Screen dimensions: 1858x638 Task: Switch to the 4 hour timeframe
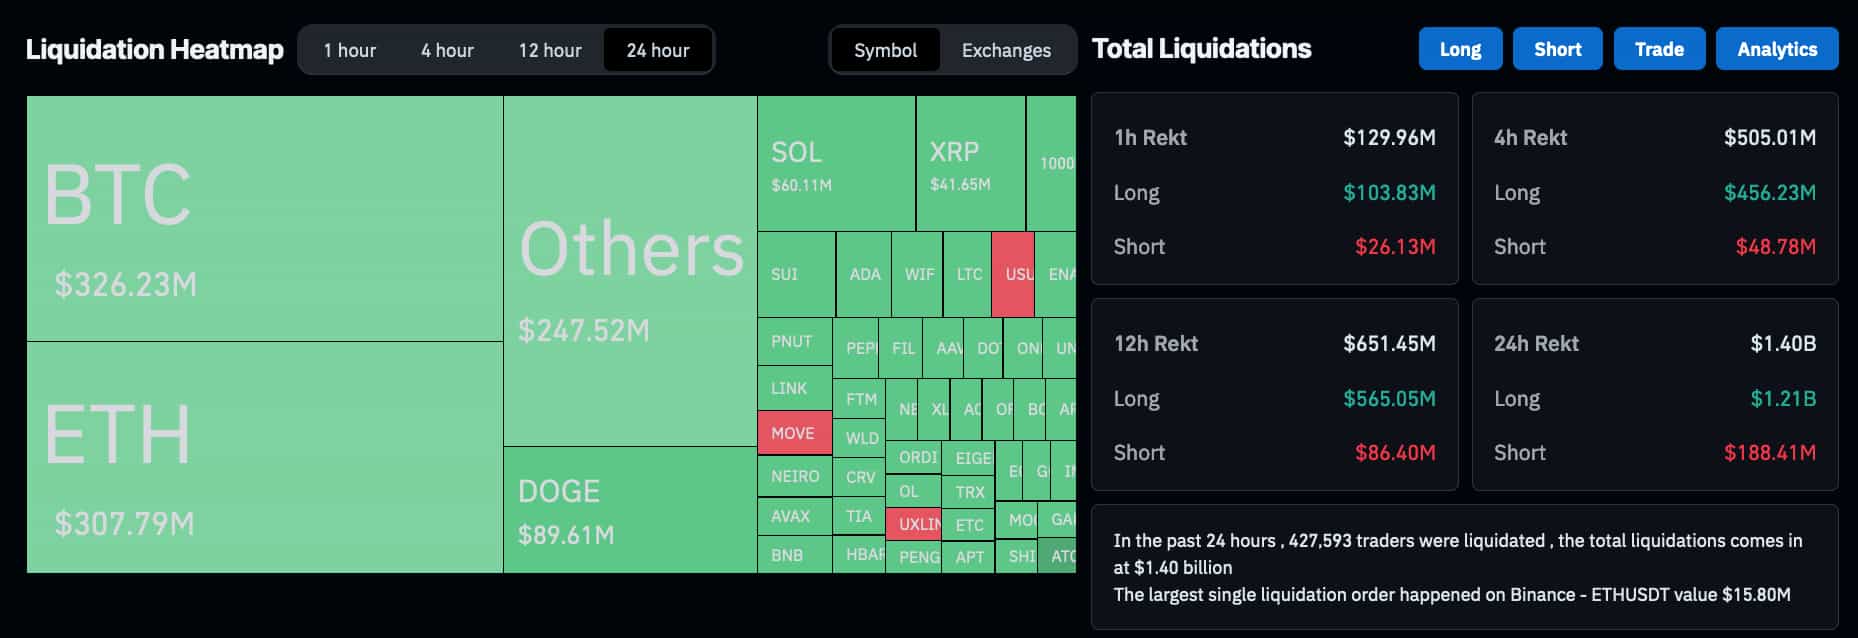(446, 49)
